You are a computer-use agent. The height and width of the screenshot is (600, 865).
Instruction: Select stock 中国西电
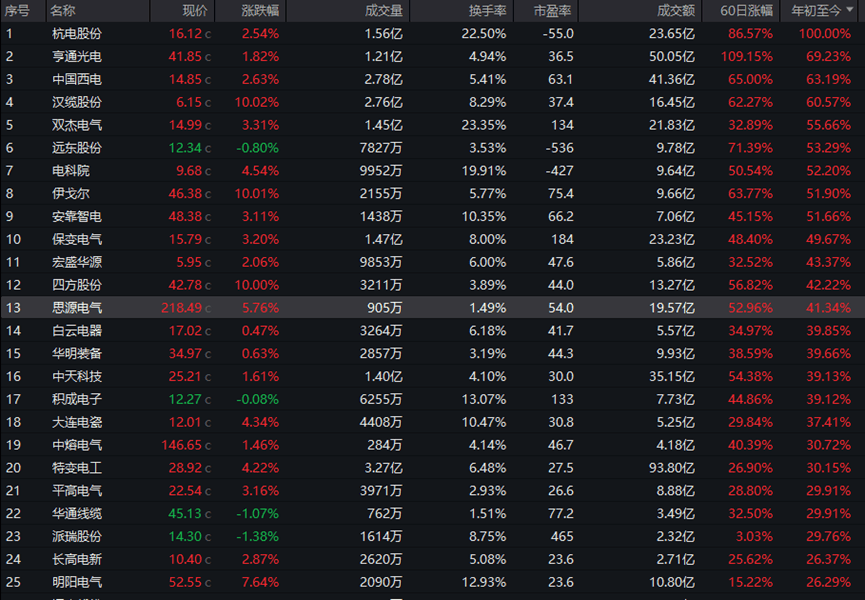(x=77, y=79)
